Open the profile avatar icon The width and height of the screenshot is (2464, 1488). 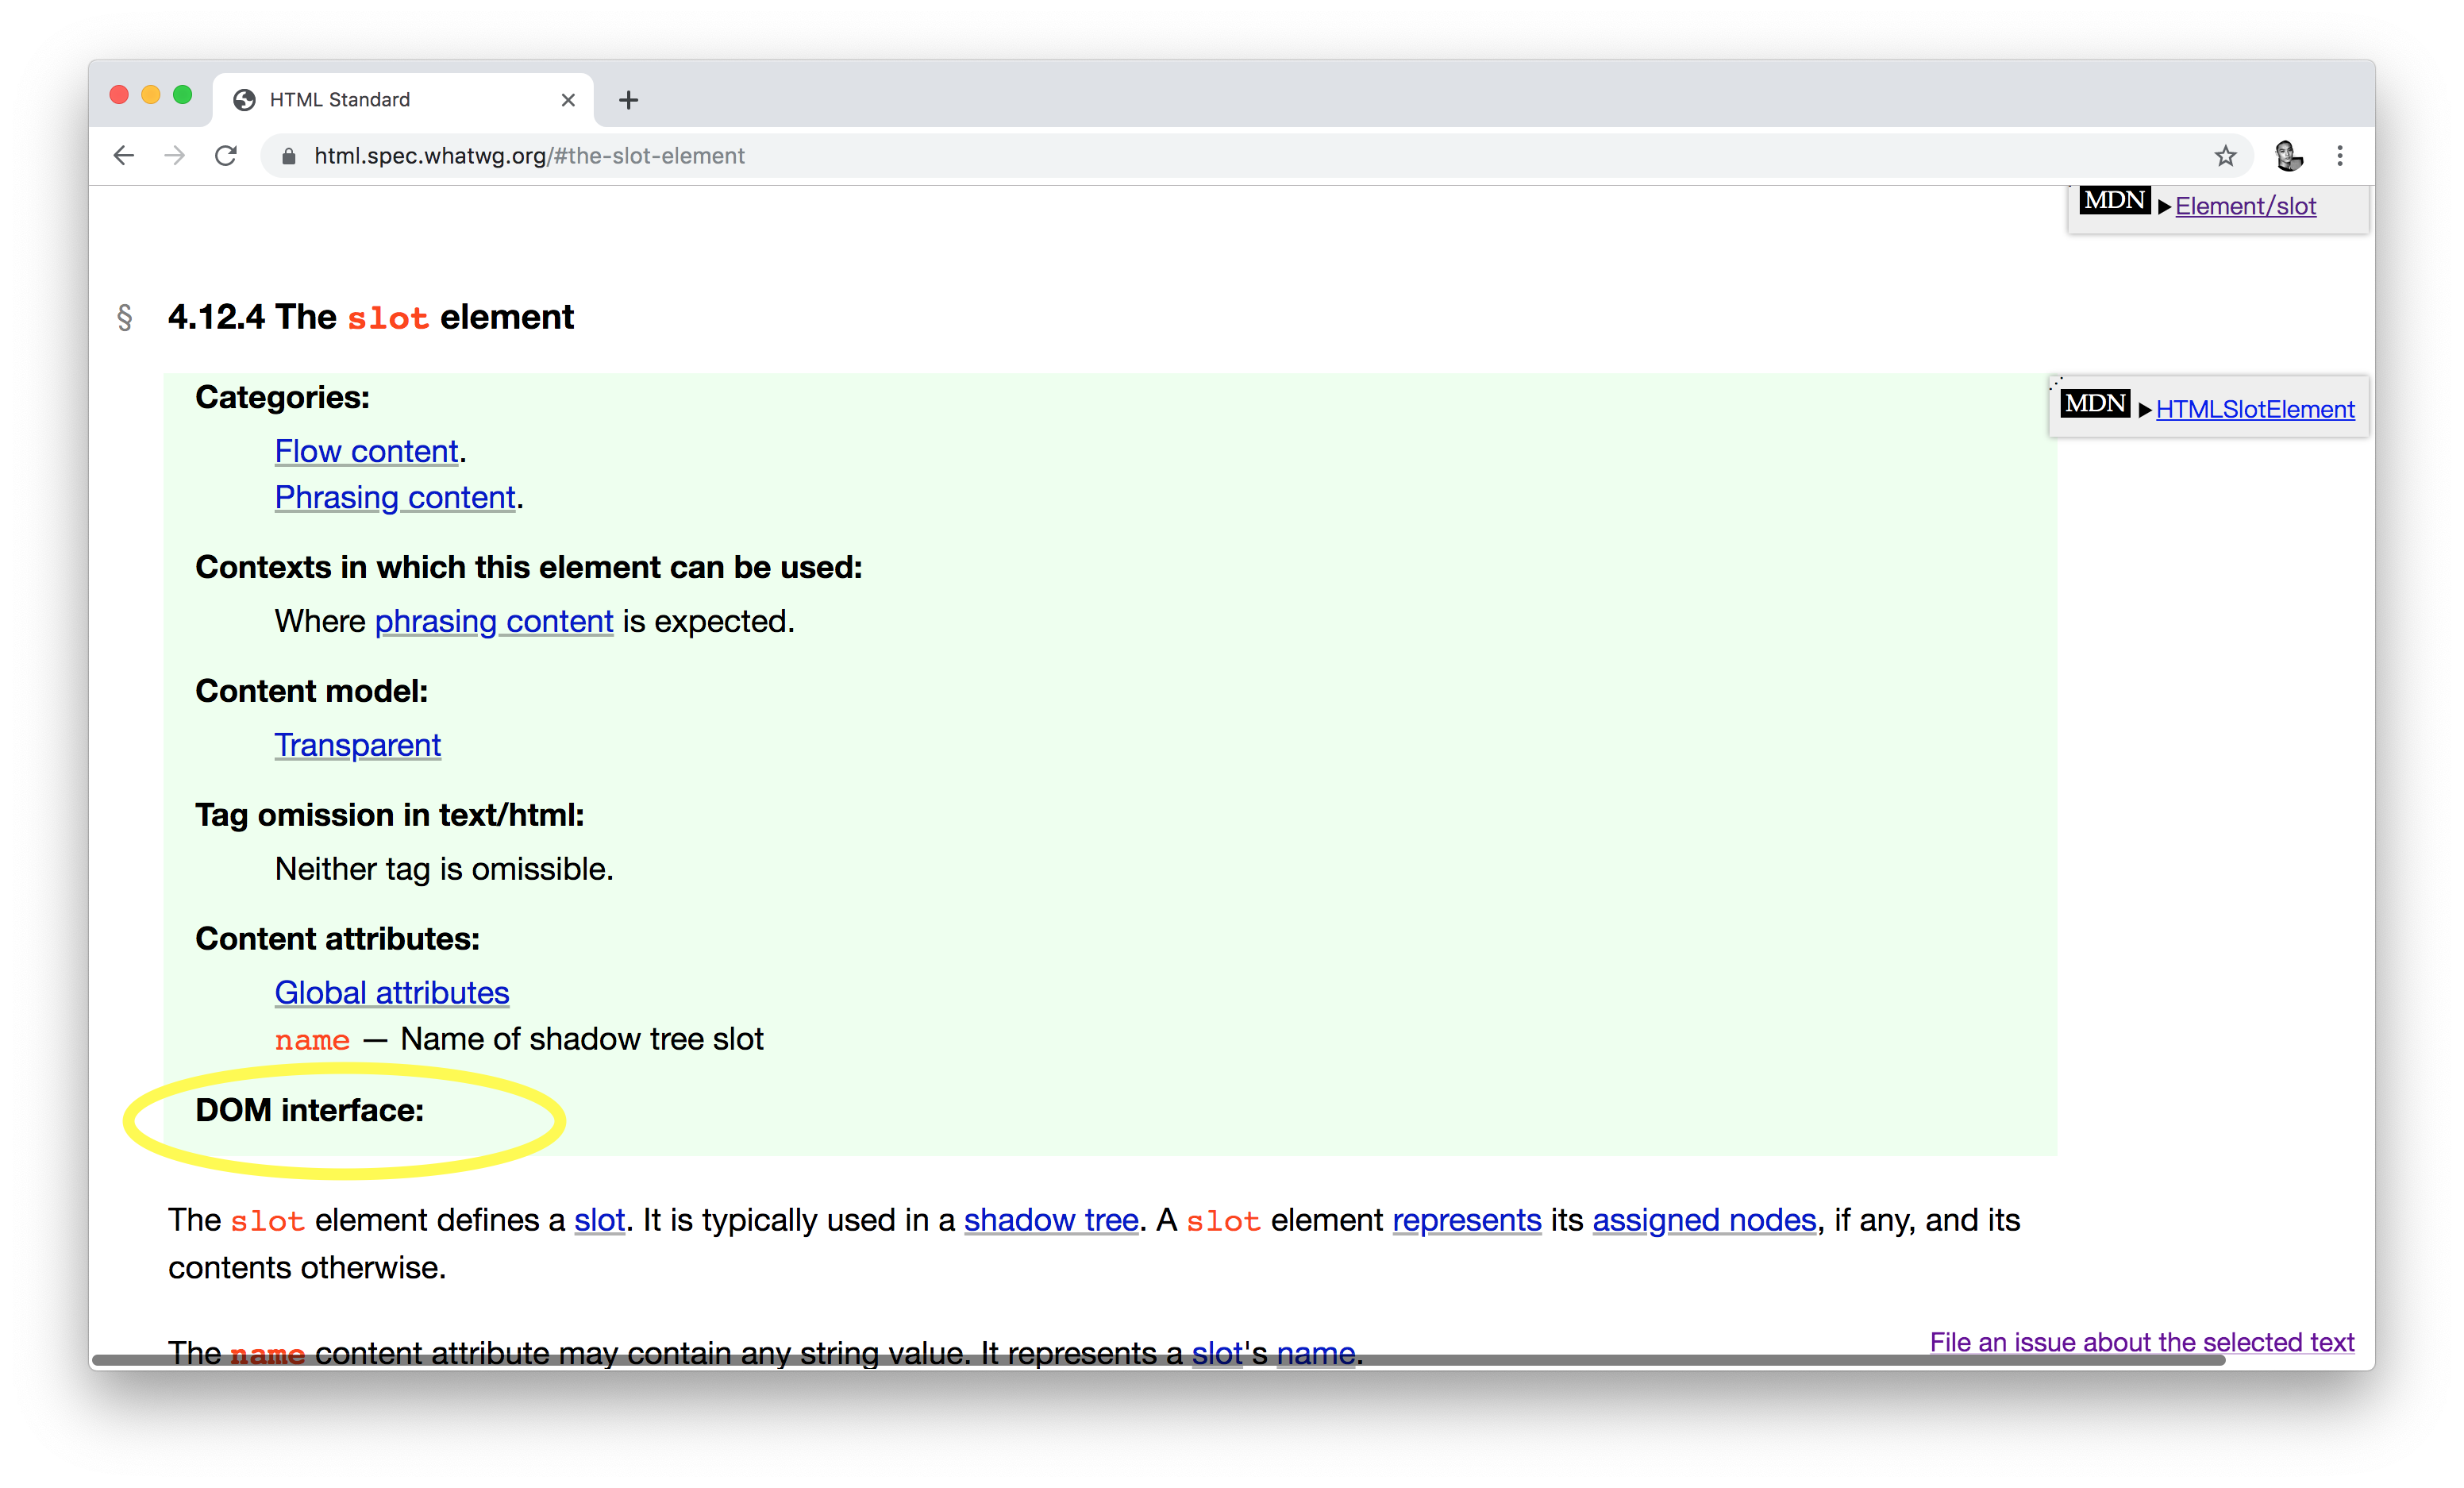click(x=2289, y=156)
